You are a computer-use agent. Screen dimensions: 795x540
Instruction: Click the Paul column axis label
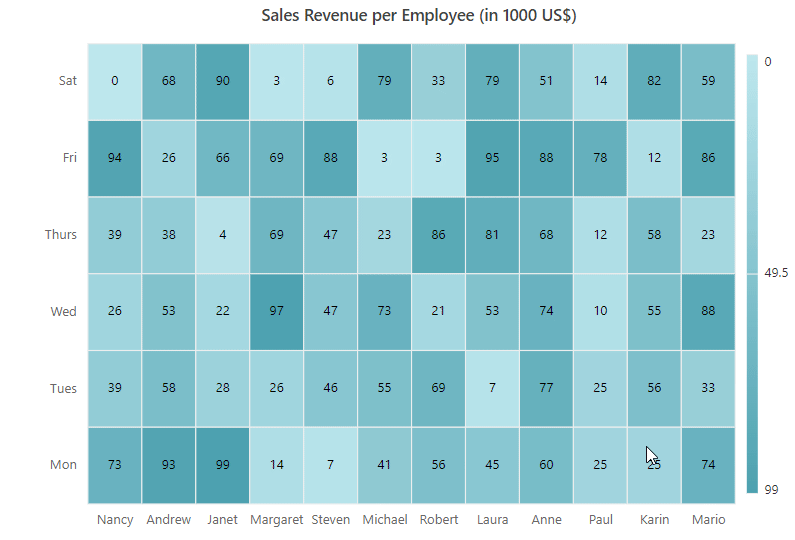click(x=601, y=520)
